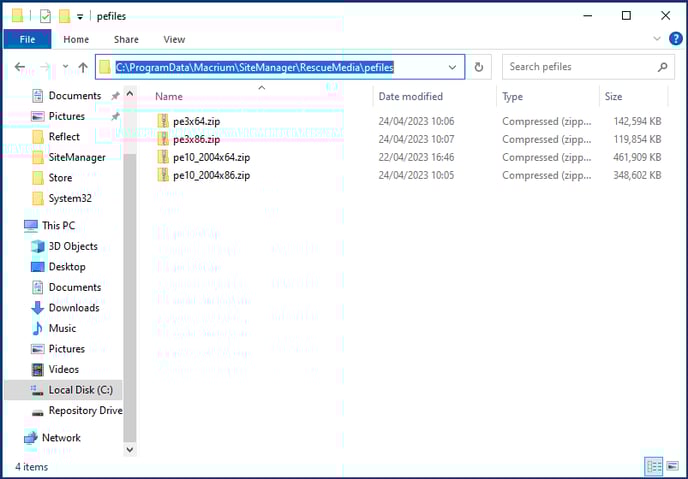Expand the address bar history dropdown
Image resolution: width=688 pixels, height=479 pixels.
[x=453, y=67]
